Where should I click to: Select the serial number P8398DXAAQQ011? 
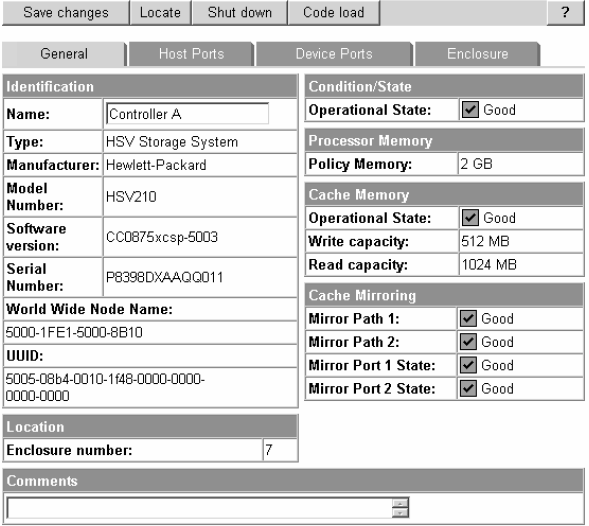165,277
